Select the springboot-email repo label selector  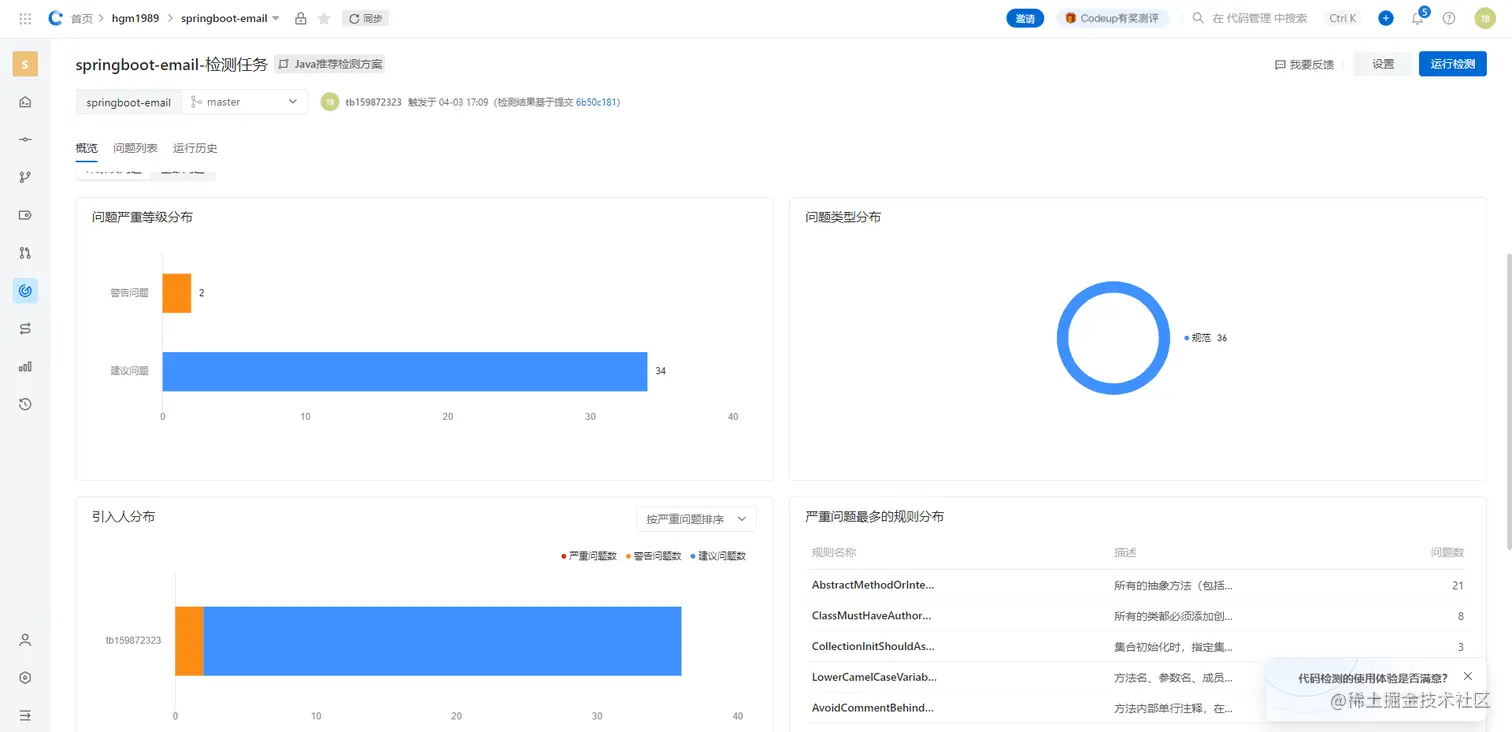(x=128, y=101)
